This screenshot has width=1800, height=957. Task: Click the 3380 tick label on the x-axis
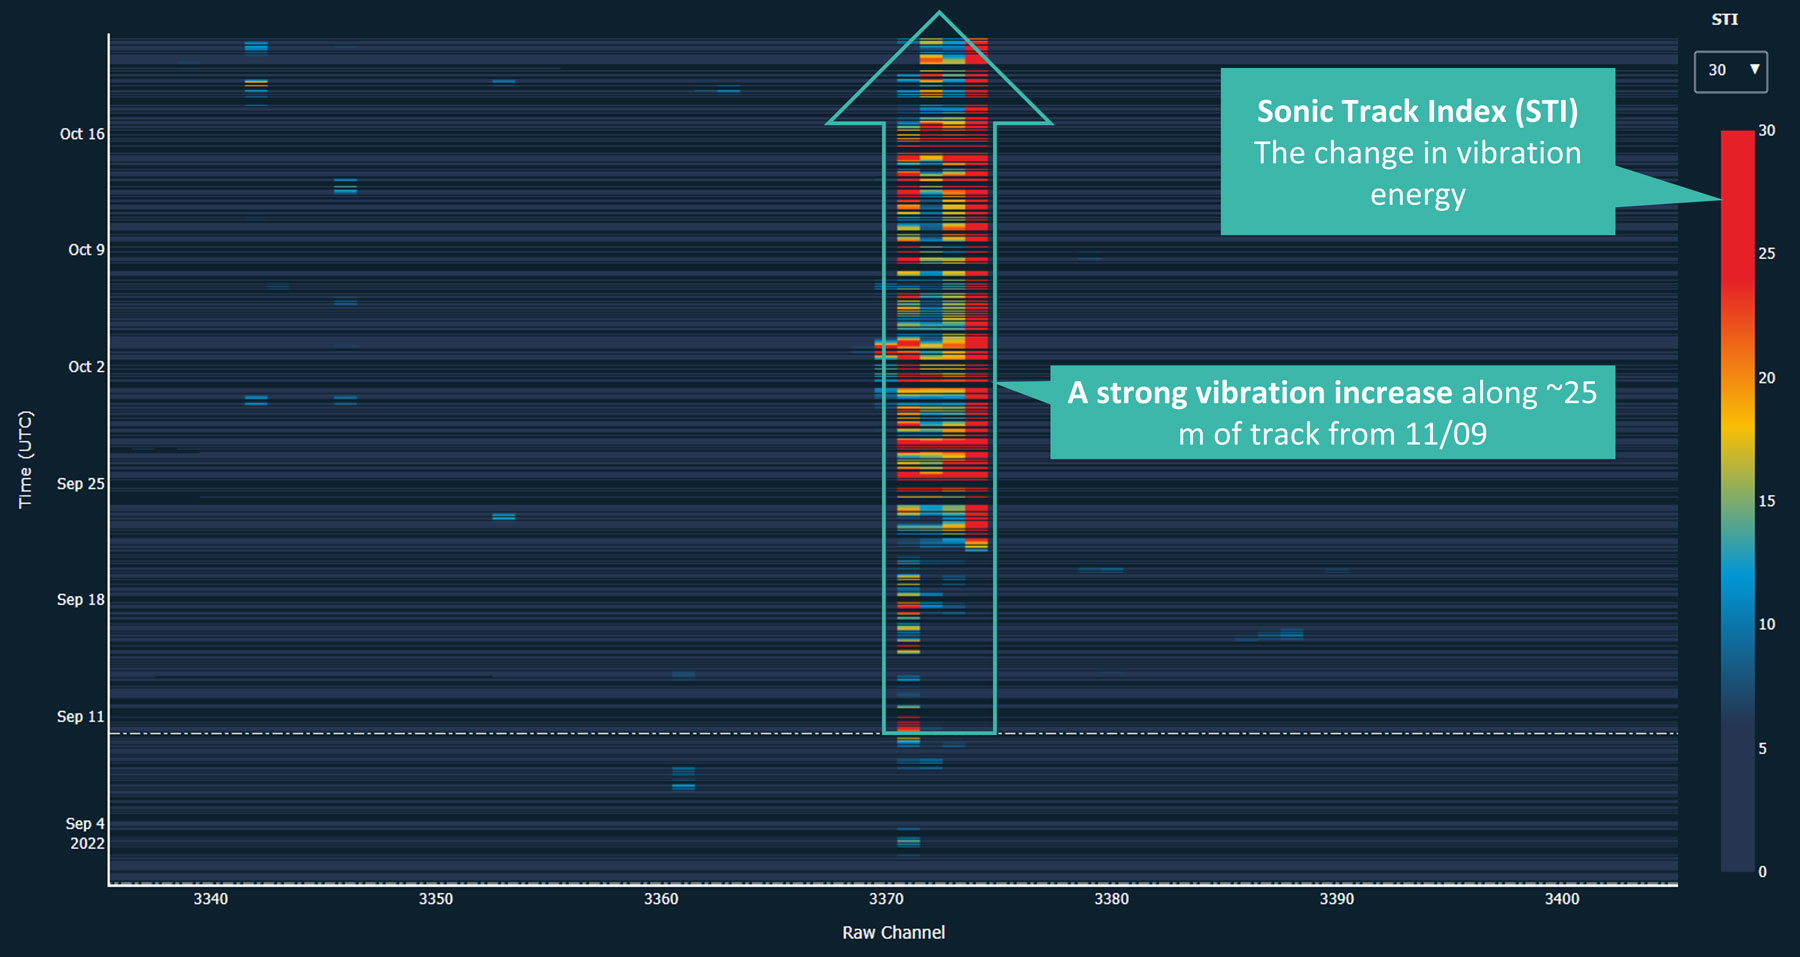click(x=1111, y=899)
